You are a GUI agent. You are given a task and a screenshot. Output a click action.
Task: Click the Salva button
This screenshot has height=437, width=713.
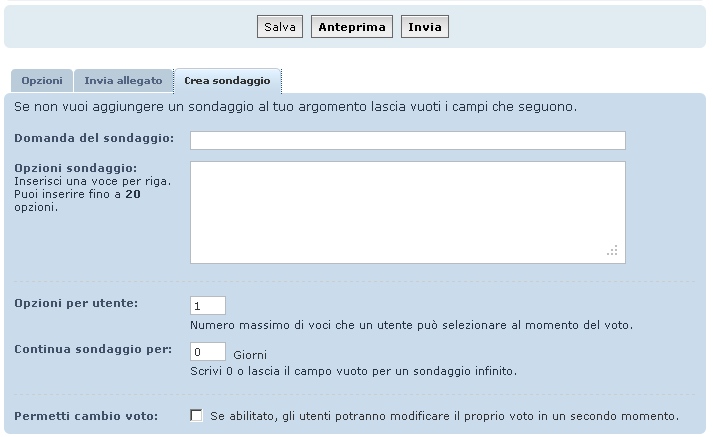(280, 27)
